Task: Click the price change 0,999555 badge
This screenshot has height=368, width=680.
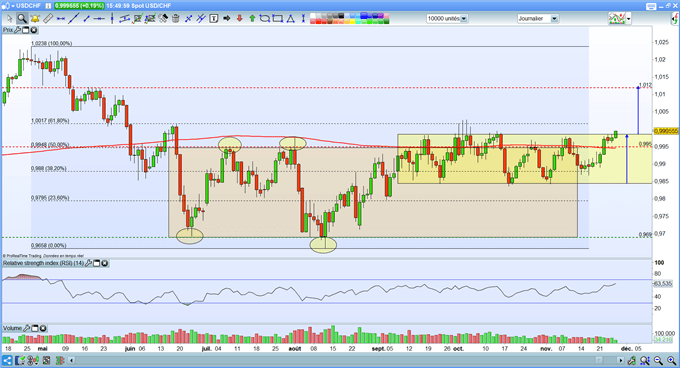Action: click(x=79, y=6)
